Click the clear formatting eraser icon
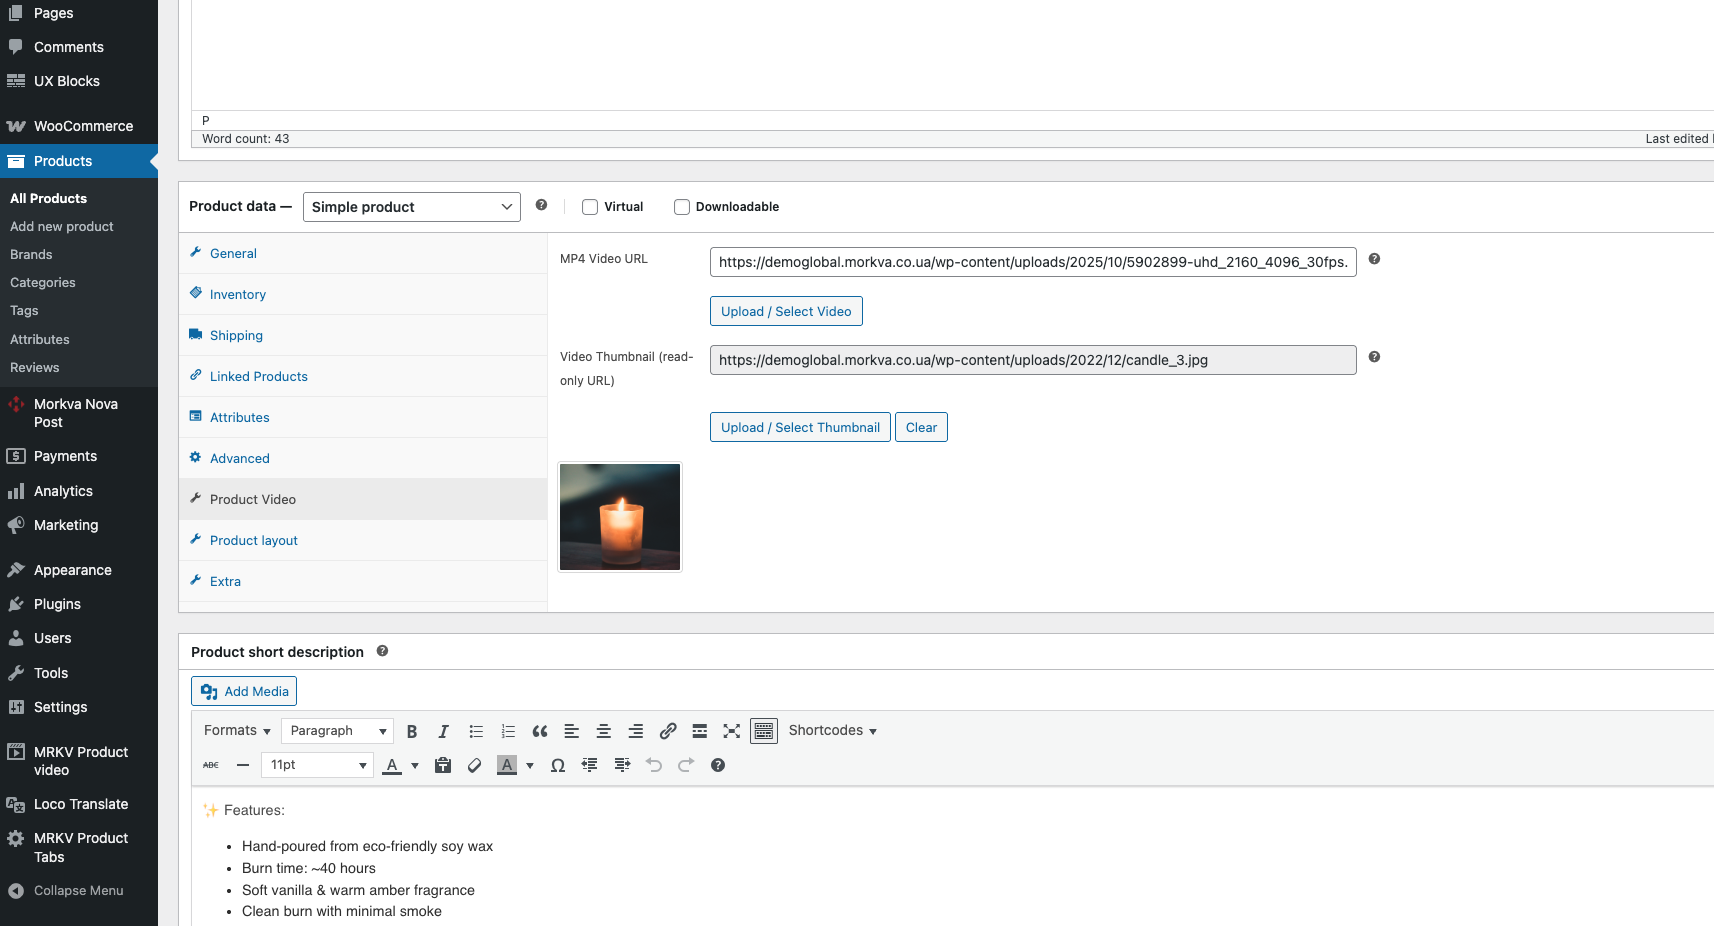Screen dimensions: 1714x926 point(475,765)
